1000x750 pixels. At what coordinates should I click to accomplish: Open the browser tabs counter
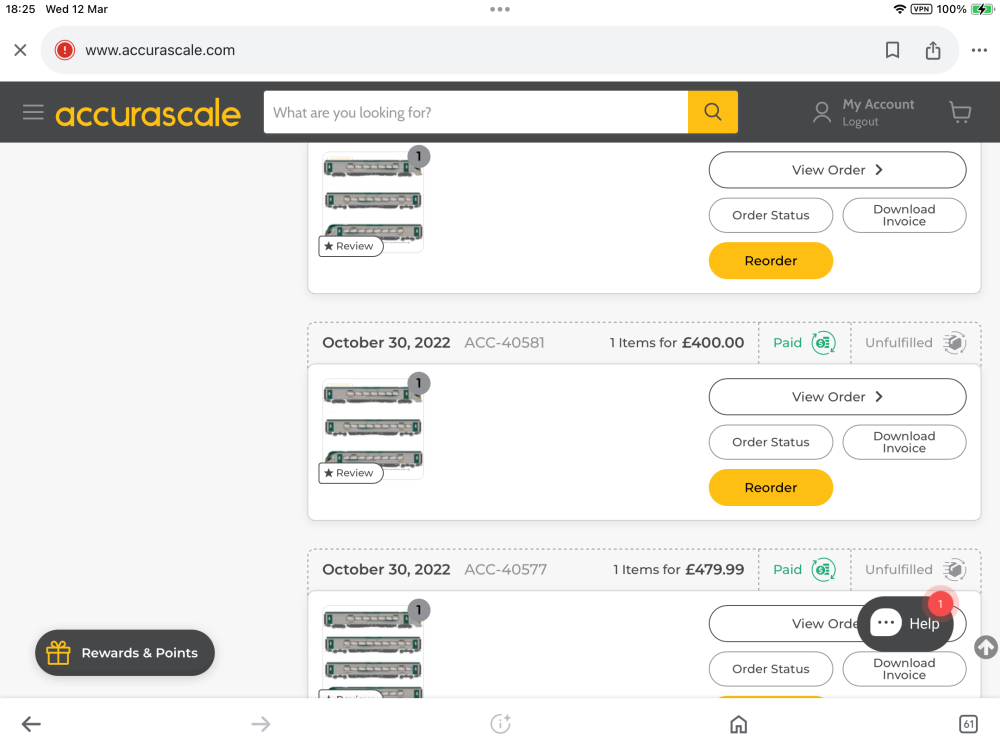tap(967, 724)
